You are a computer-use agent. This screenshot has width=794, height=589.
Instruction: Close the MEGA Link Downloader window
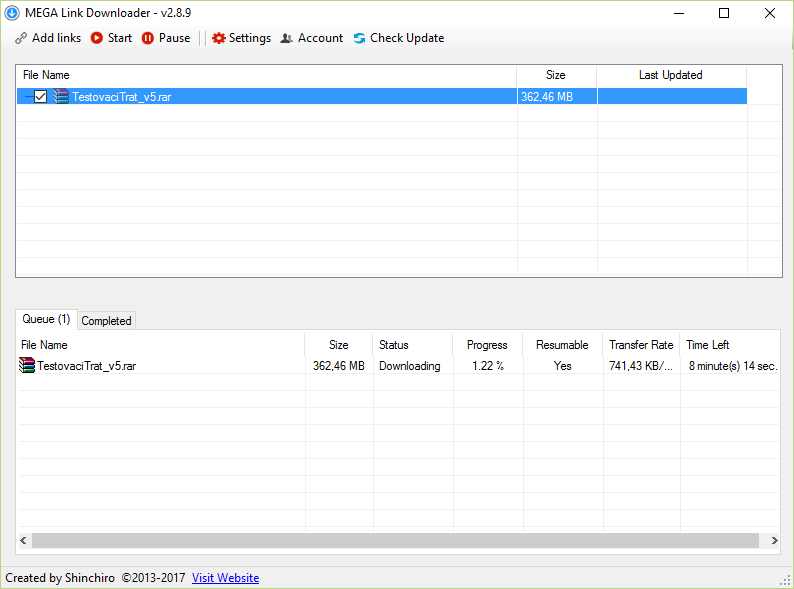click(x=770, y=13)
